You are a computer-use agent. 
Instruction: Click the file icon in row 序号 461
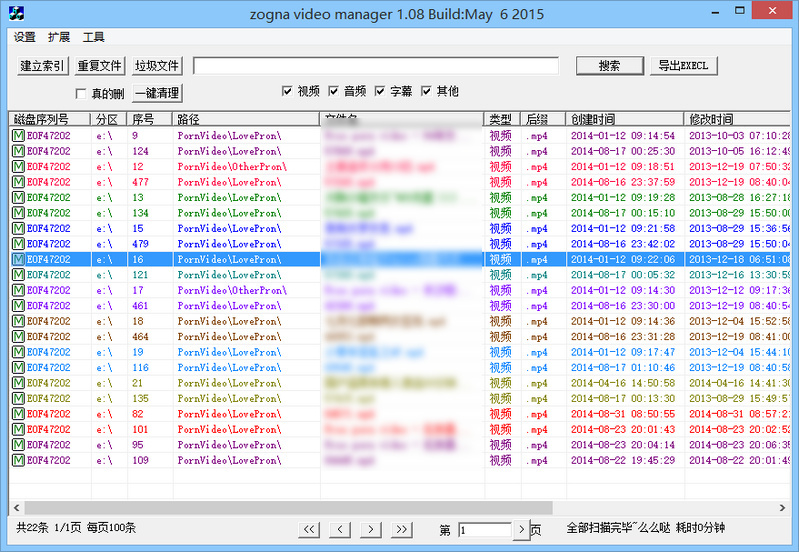[18, 306]
